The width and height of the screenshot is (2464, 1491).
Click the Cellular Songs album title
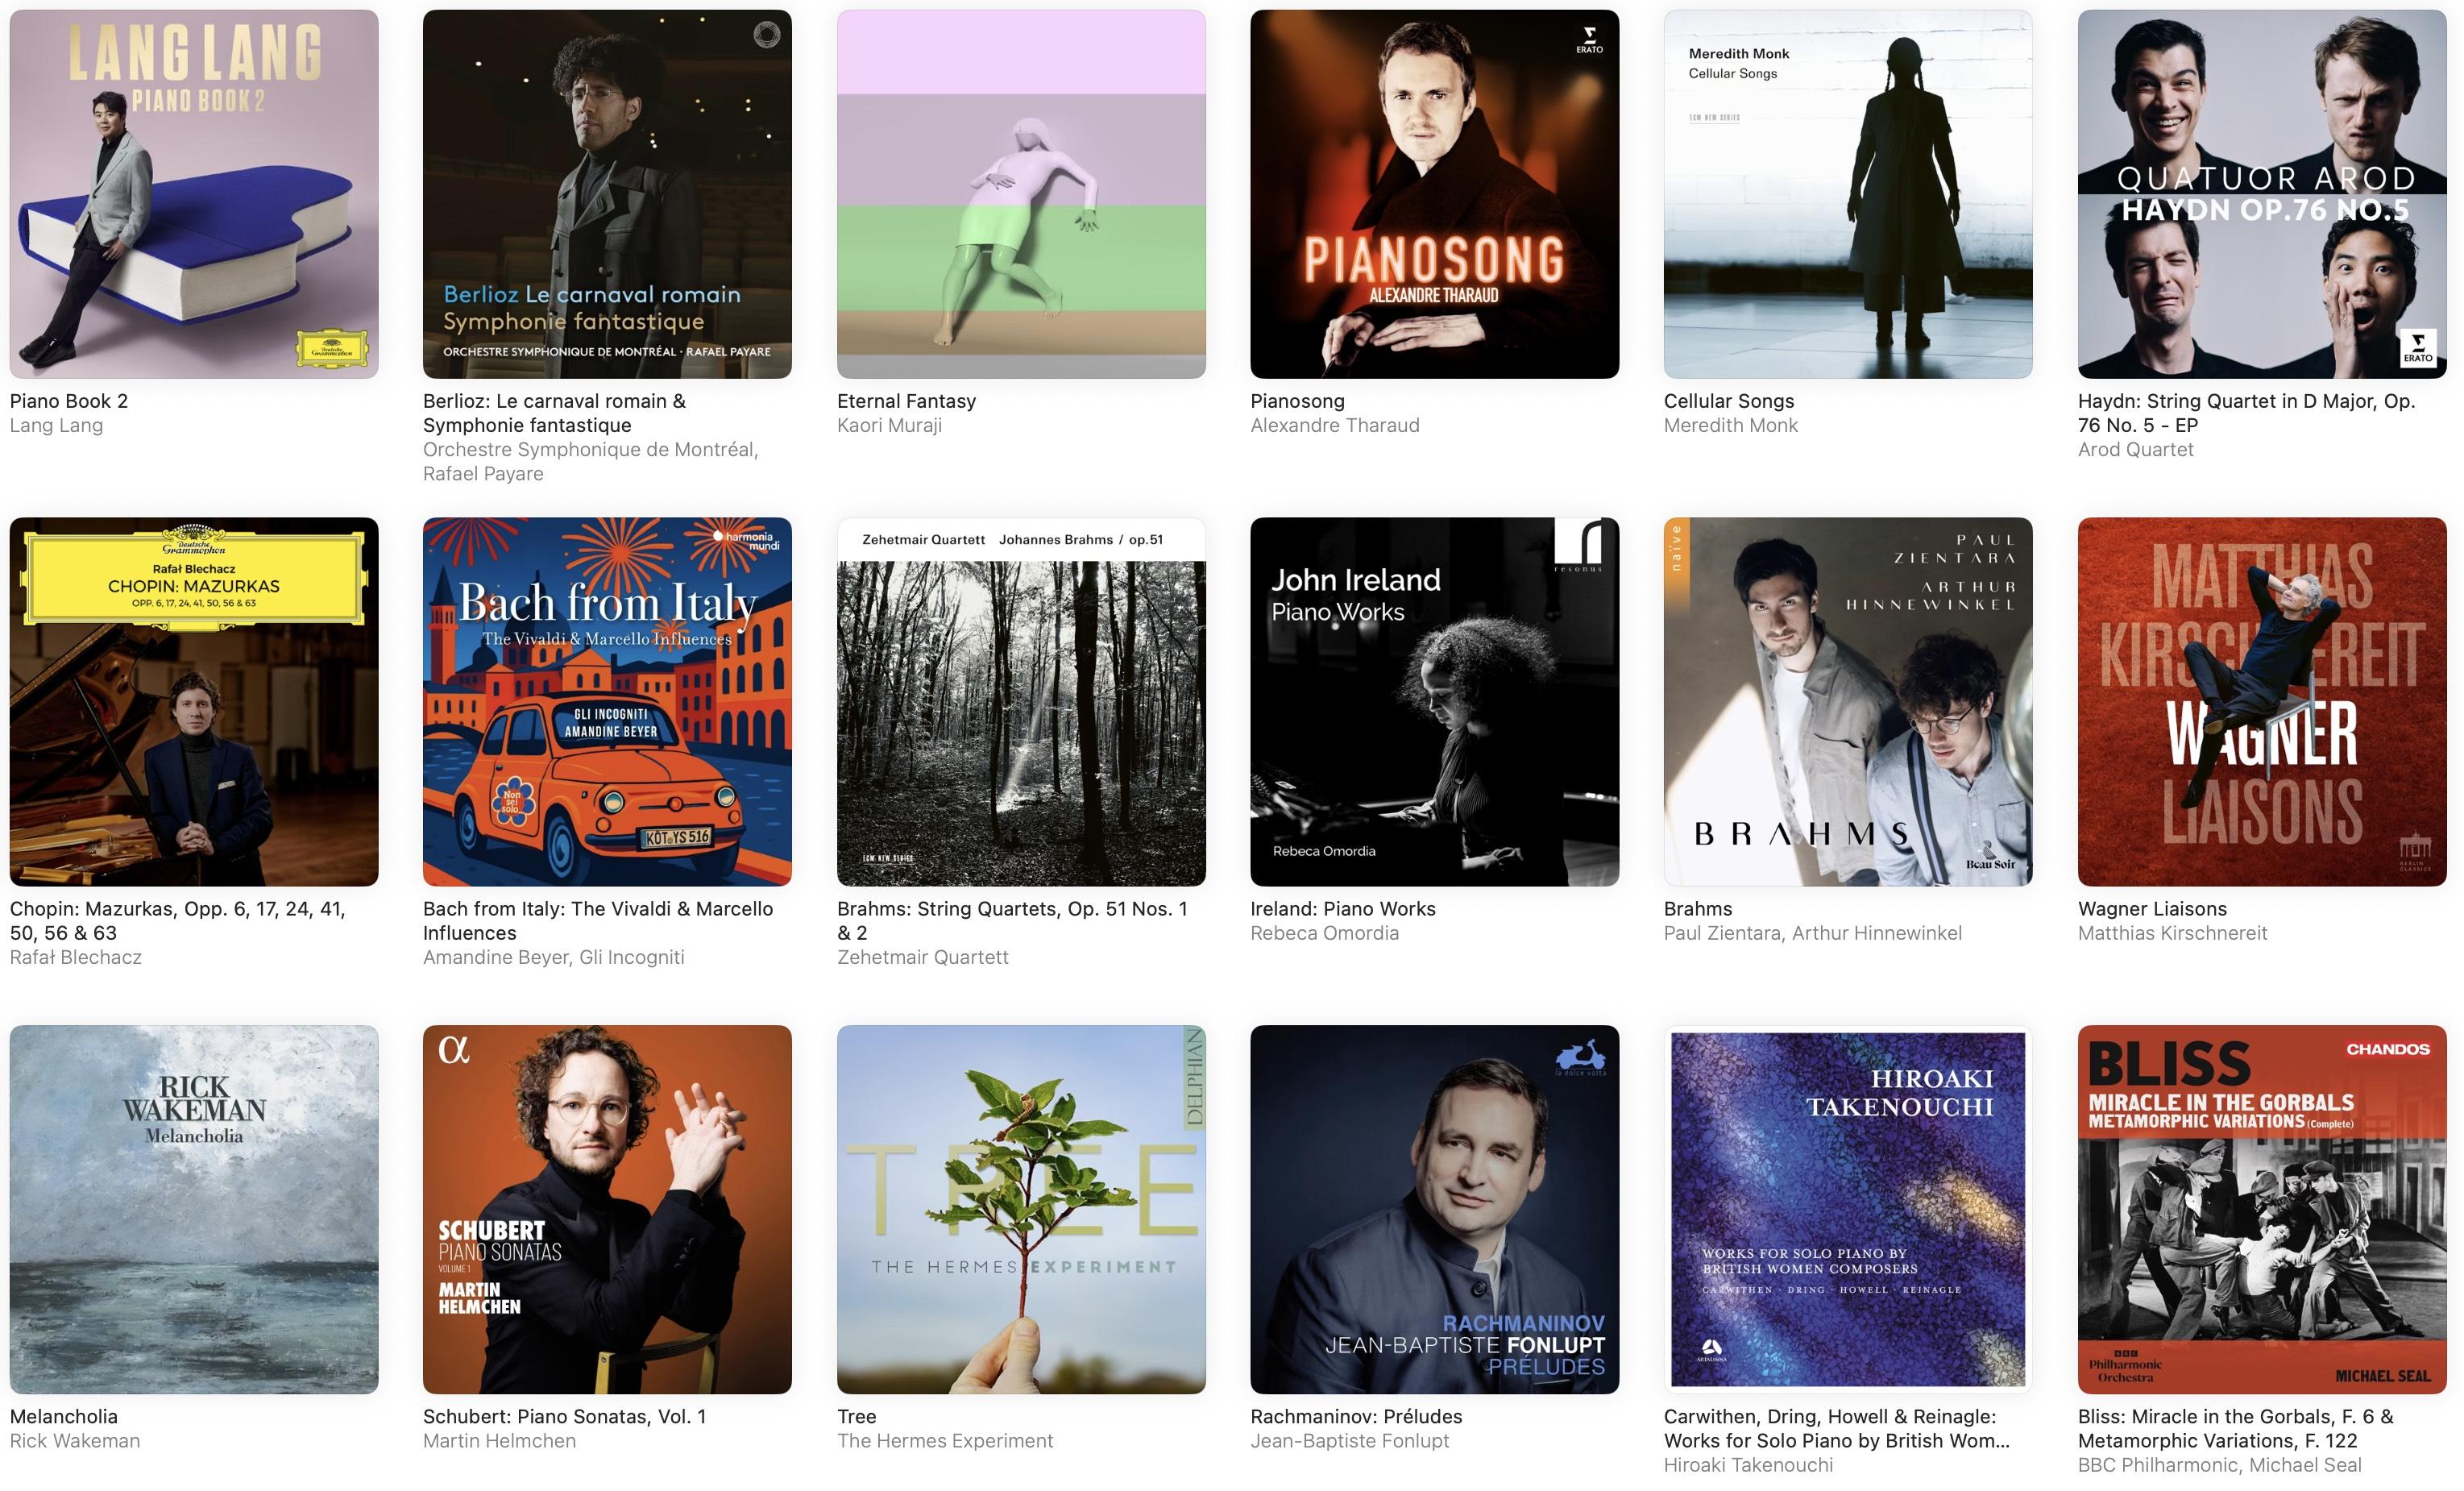point(1729,401)
